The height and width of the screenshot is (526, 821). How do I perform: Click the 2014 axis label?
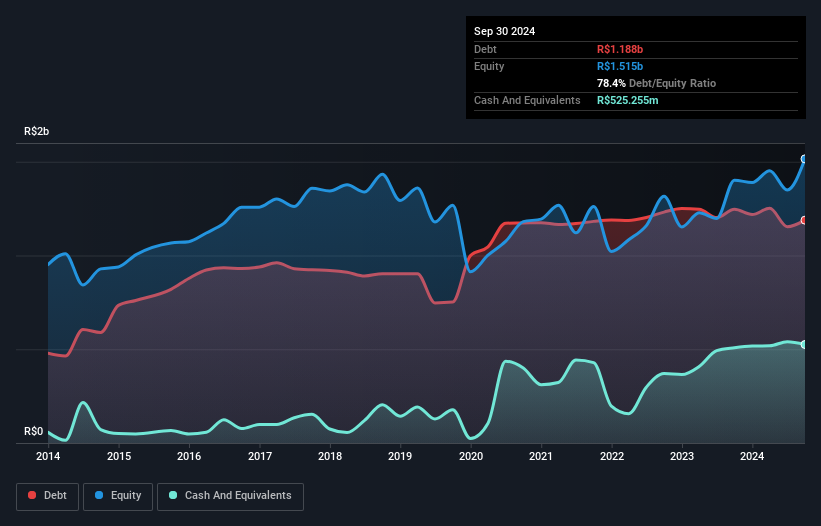point(48,456)
